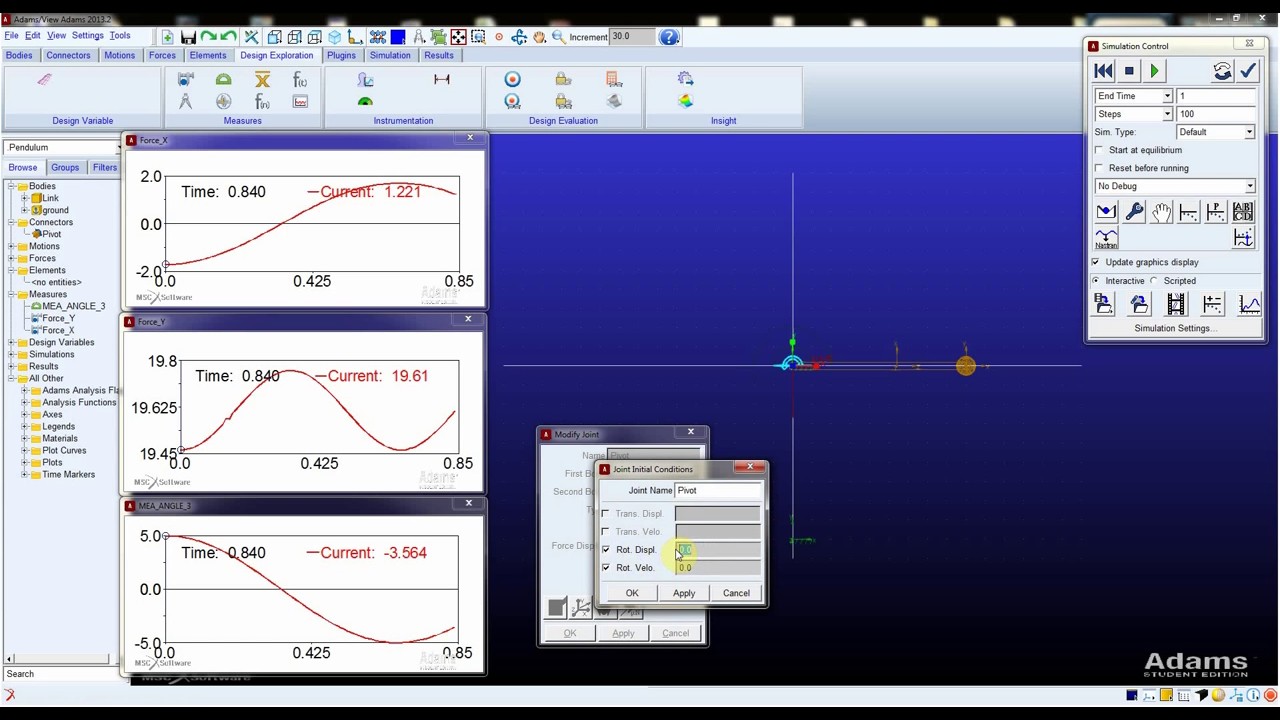The height and width of the screenshot is (720, 1280).
Task: Switch to the Bodies ribbon tab
Action: point(19,55)
